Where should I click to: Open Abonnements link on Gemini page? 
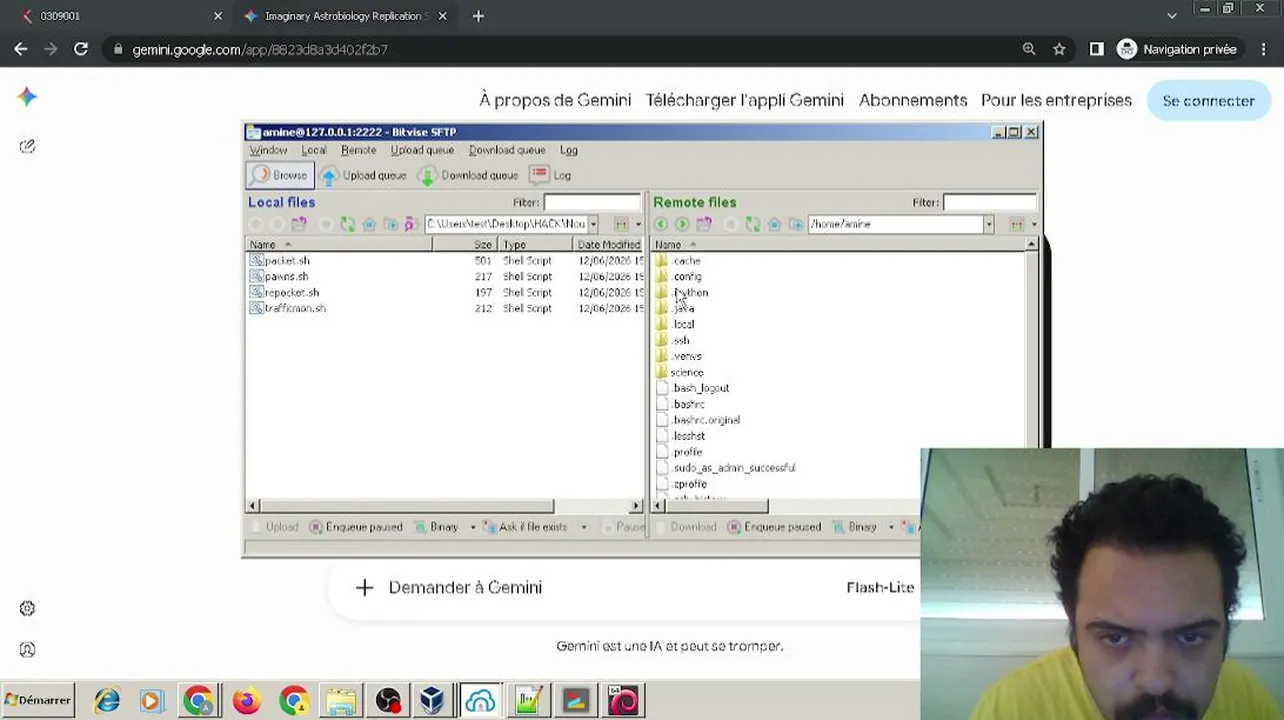point(913,100)
